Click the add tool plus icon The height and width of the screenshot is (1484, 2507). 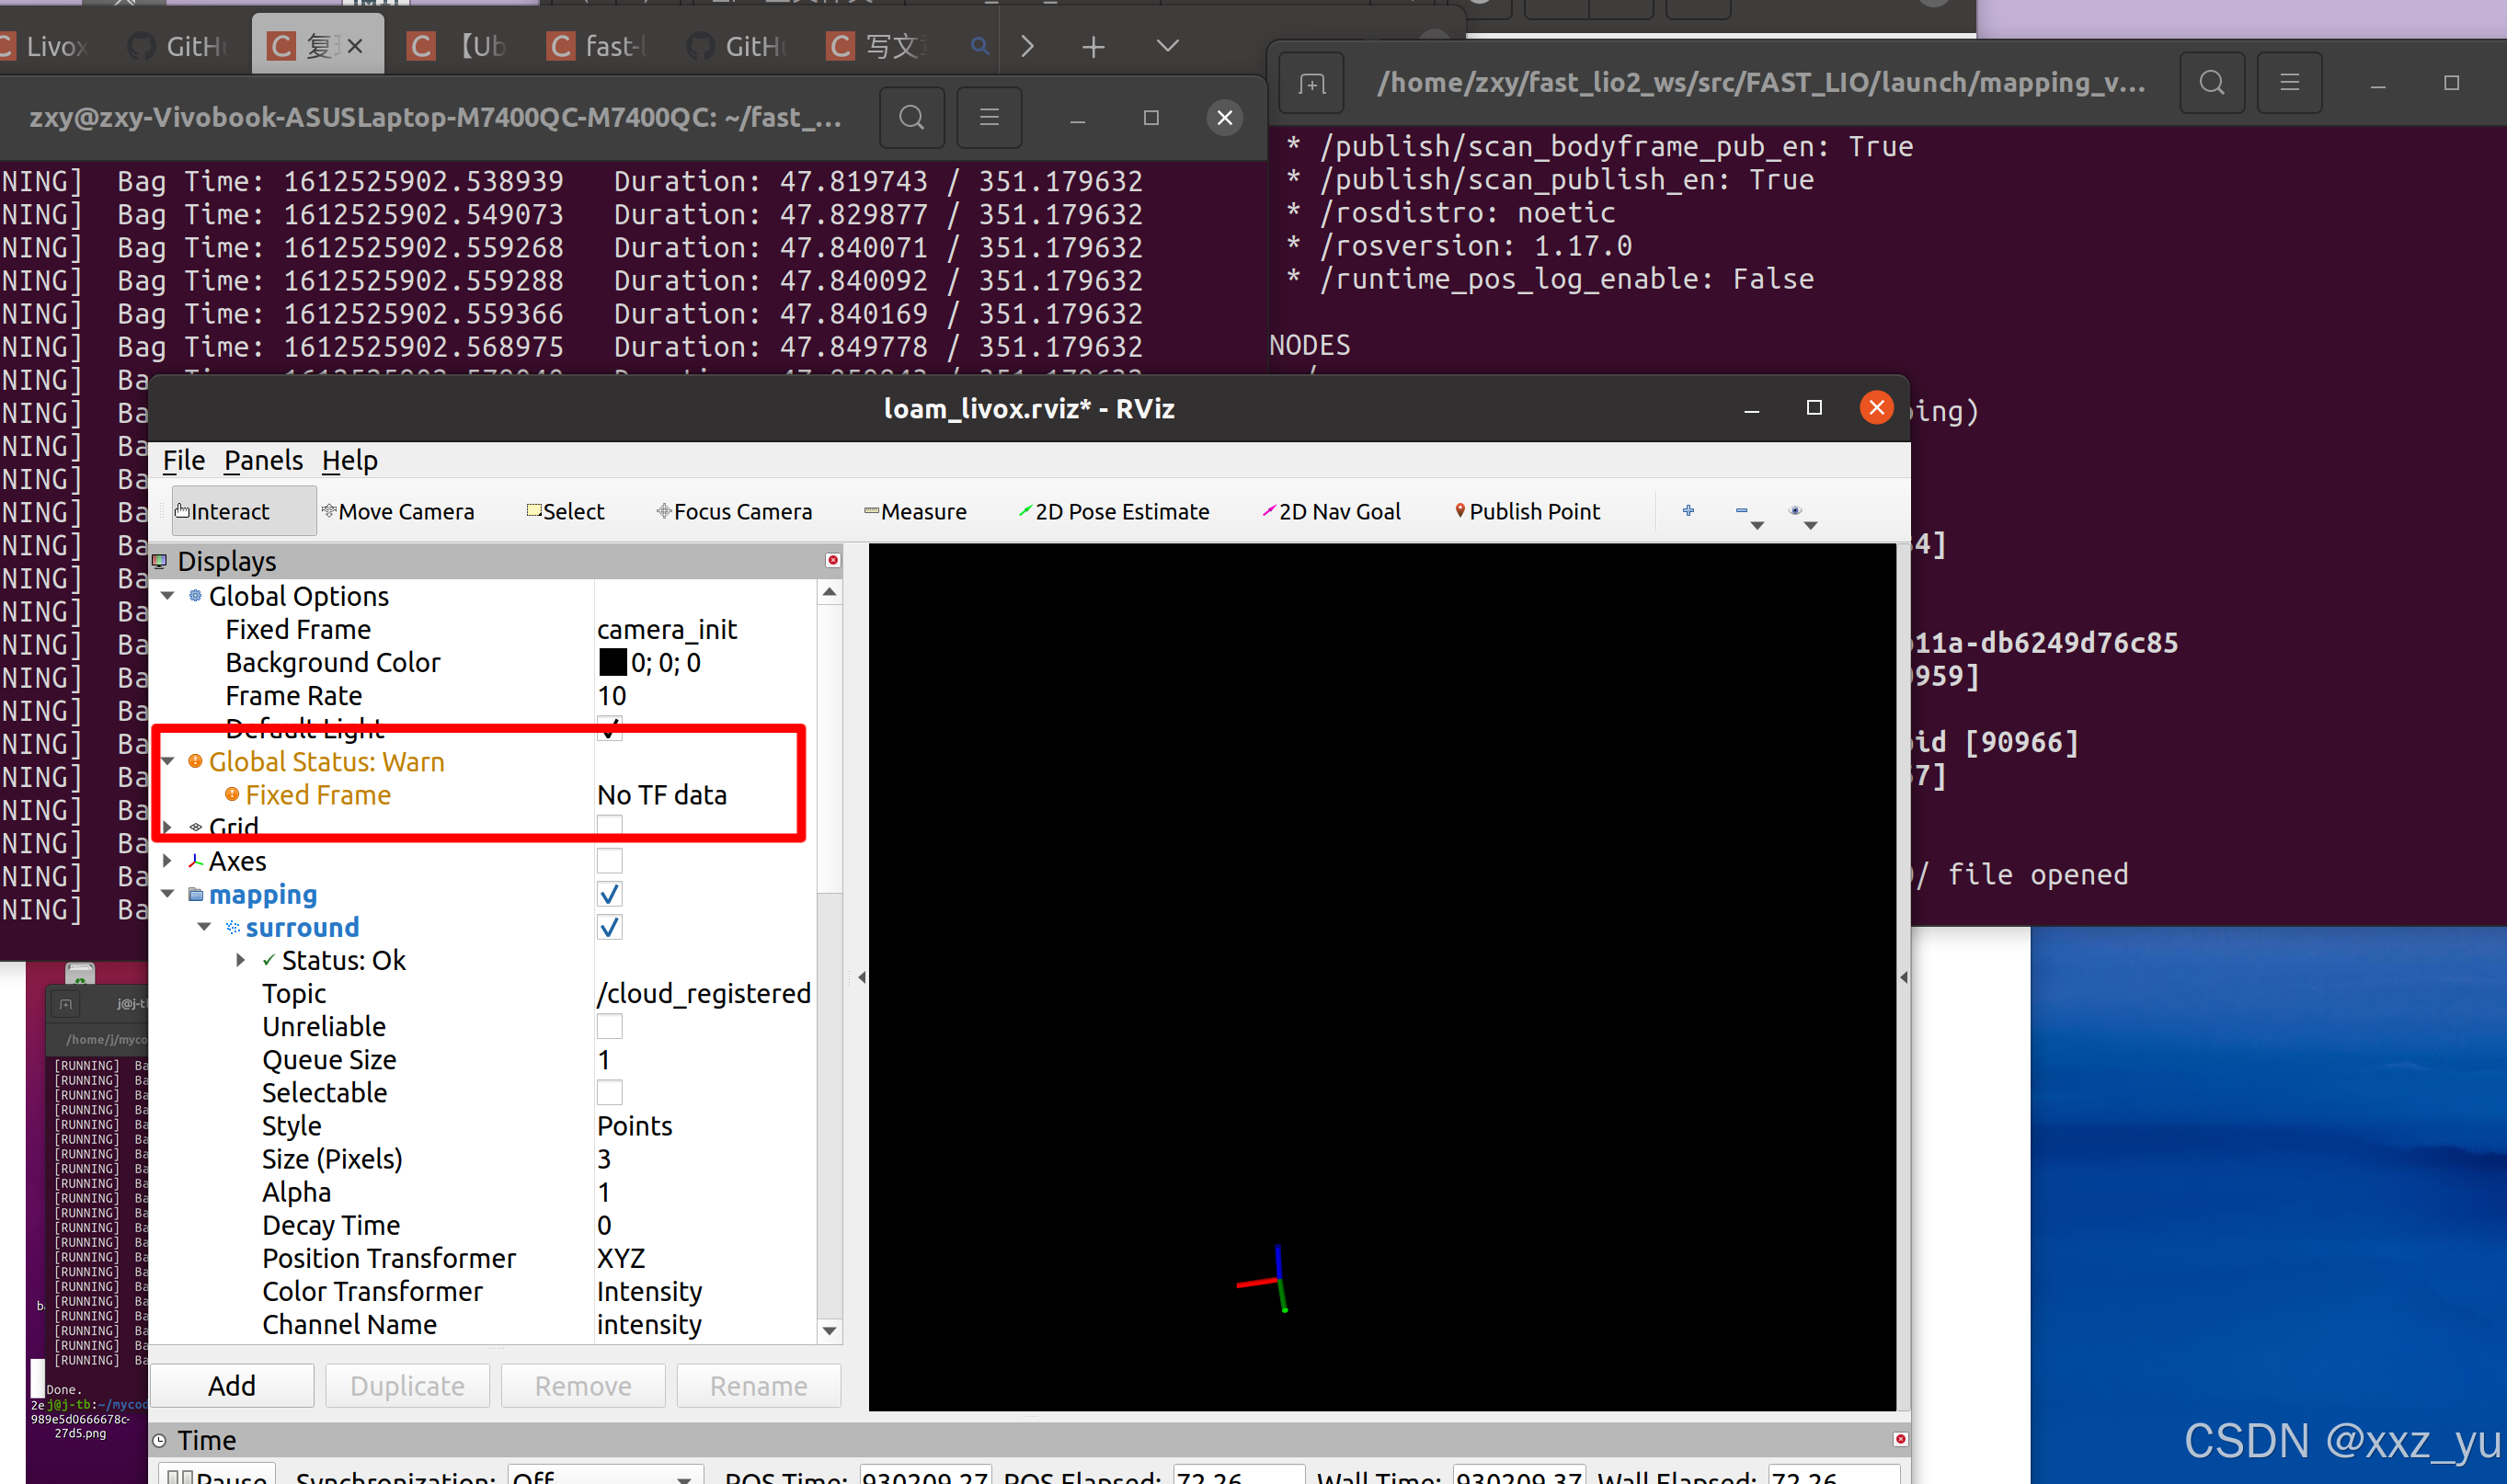(1687, 511)
